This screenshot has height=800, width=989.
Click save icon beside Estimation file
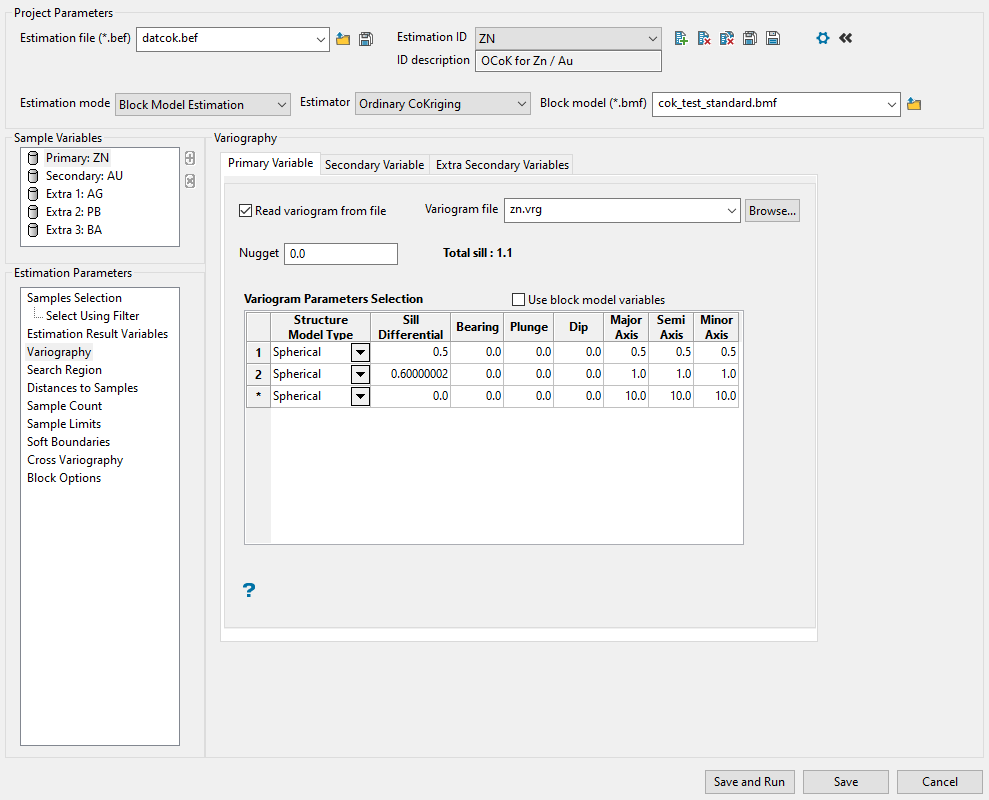(x=366, y=39)
